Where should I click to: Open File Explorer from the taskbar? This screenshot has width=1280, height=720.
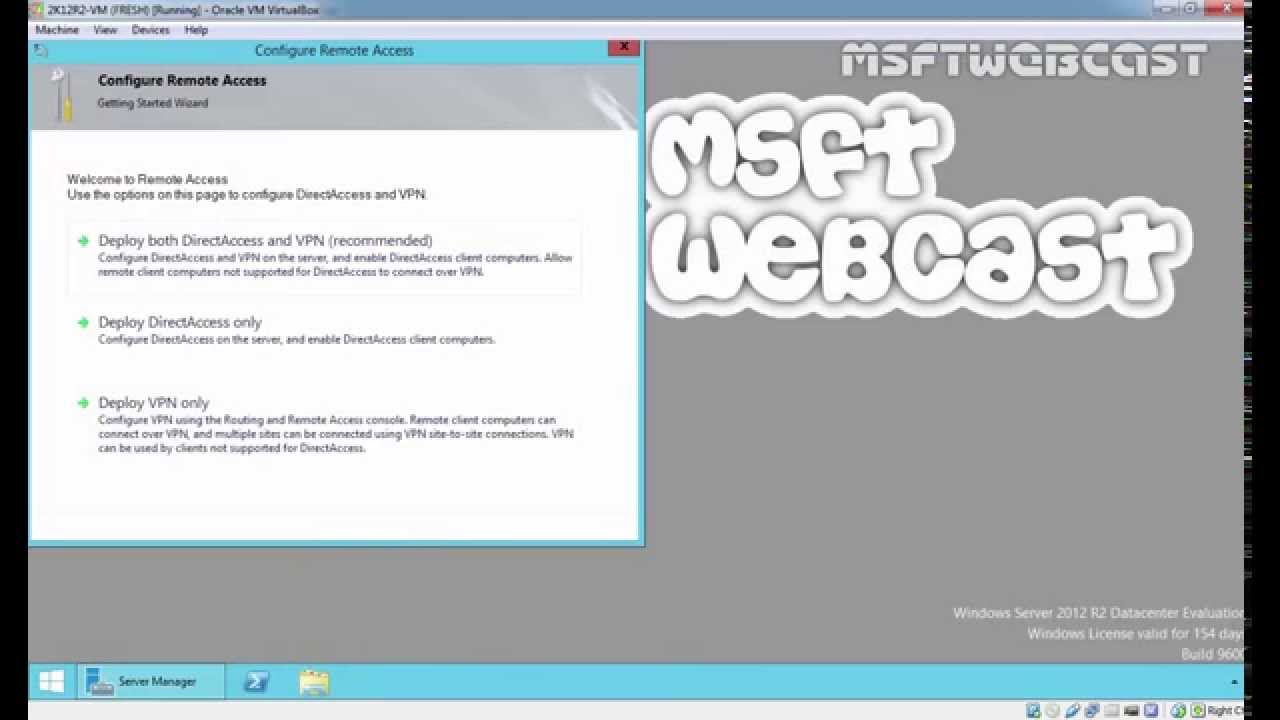[314, 682]
